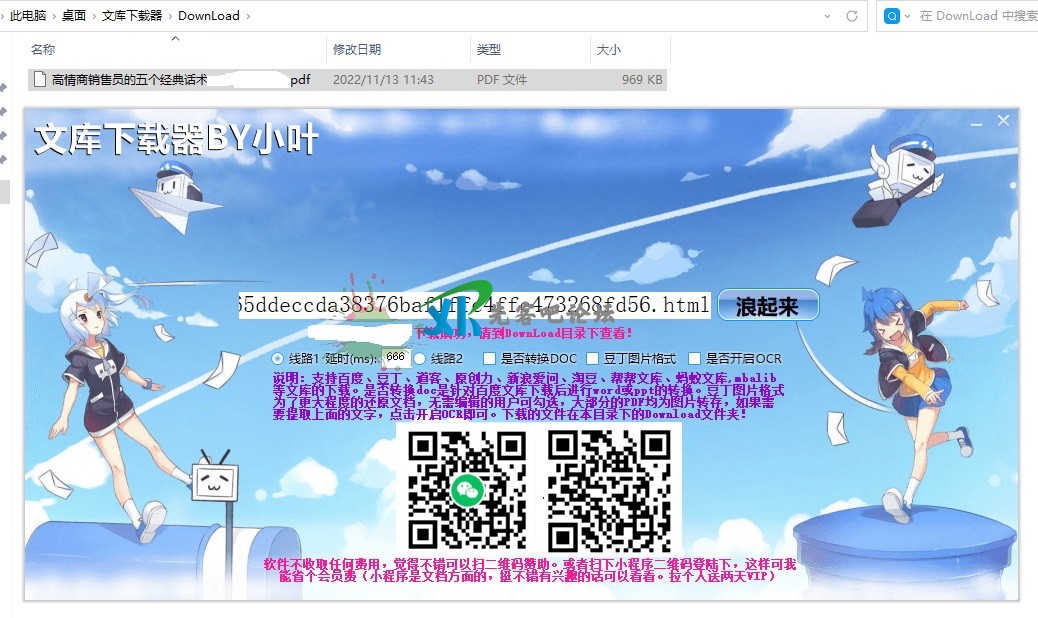Click the delay (ms) field showing 666
Screen dimensions: 1038x618
[x=395, y=357]
